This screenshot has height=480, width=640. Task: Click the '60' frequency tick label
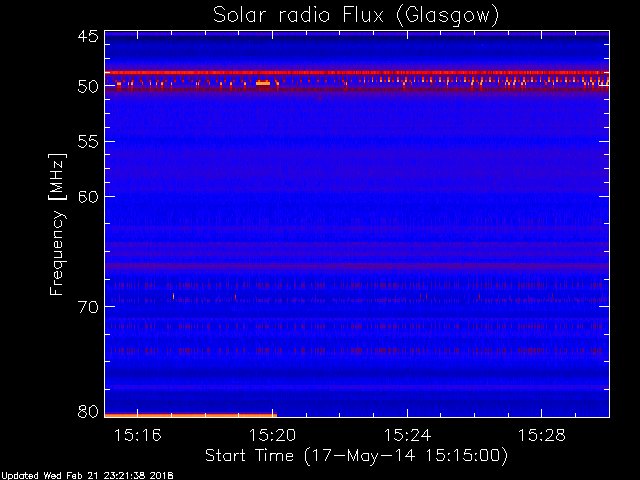[x=88, y=197]
